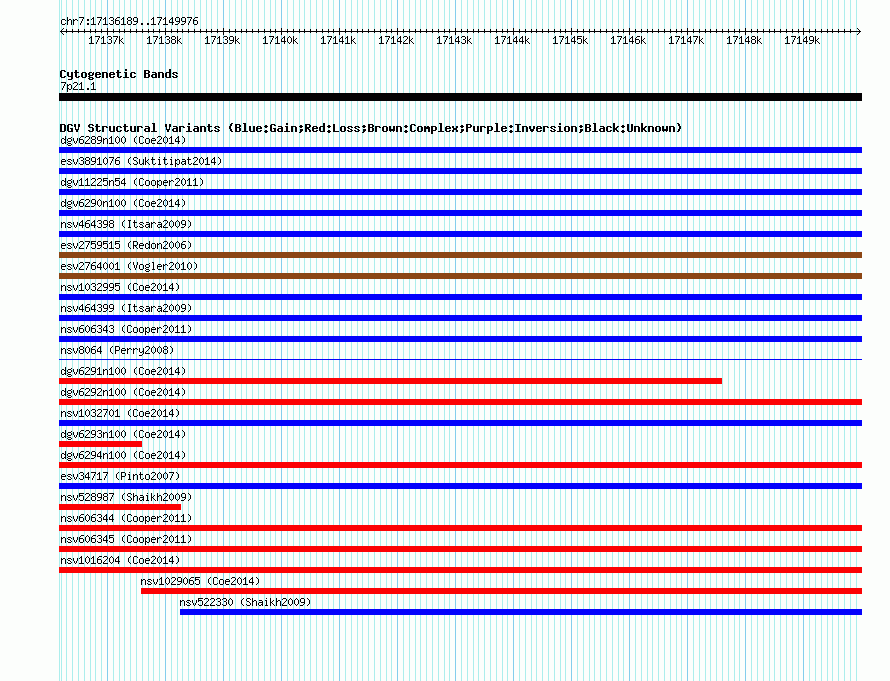This screenshot has width=890, height=681.
Task: Click esv34717 (Pinto2007) label
Action: [x=120, y=476]
